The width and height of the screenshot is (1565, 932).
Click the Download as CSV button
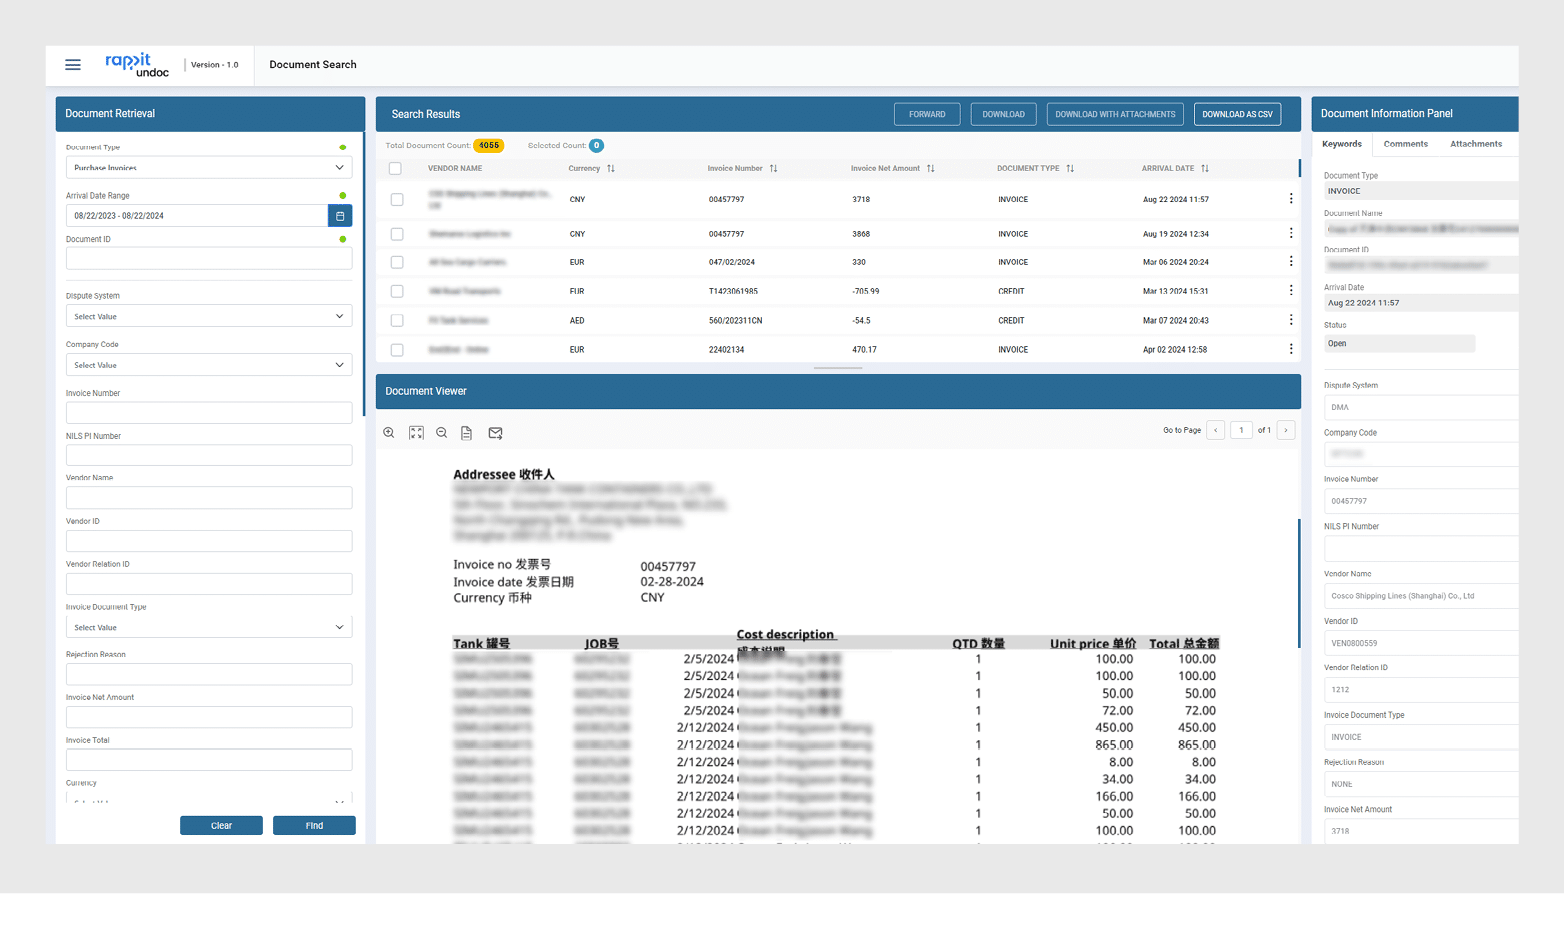pyautogui.click(x=1237, y=115)
